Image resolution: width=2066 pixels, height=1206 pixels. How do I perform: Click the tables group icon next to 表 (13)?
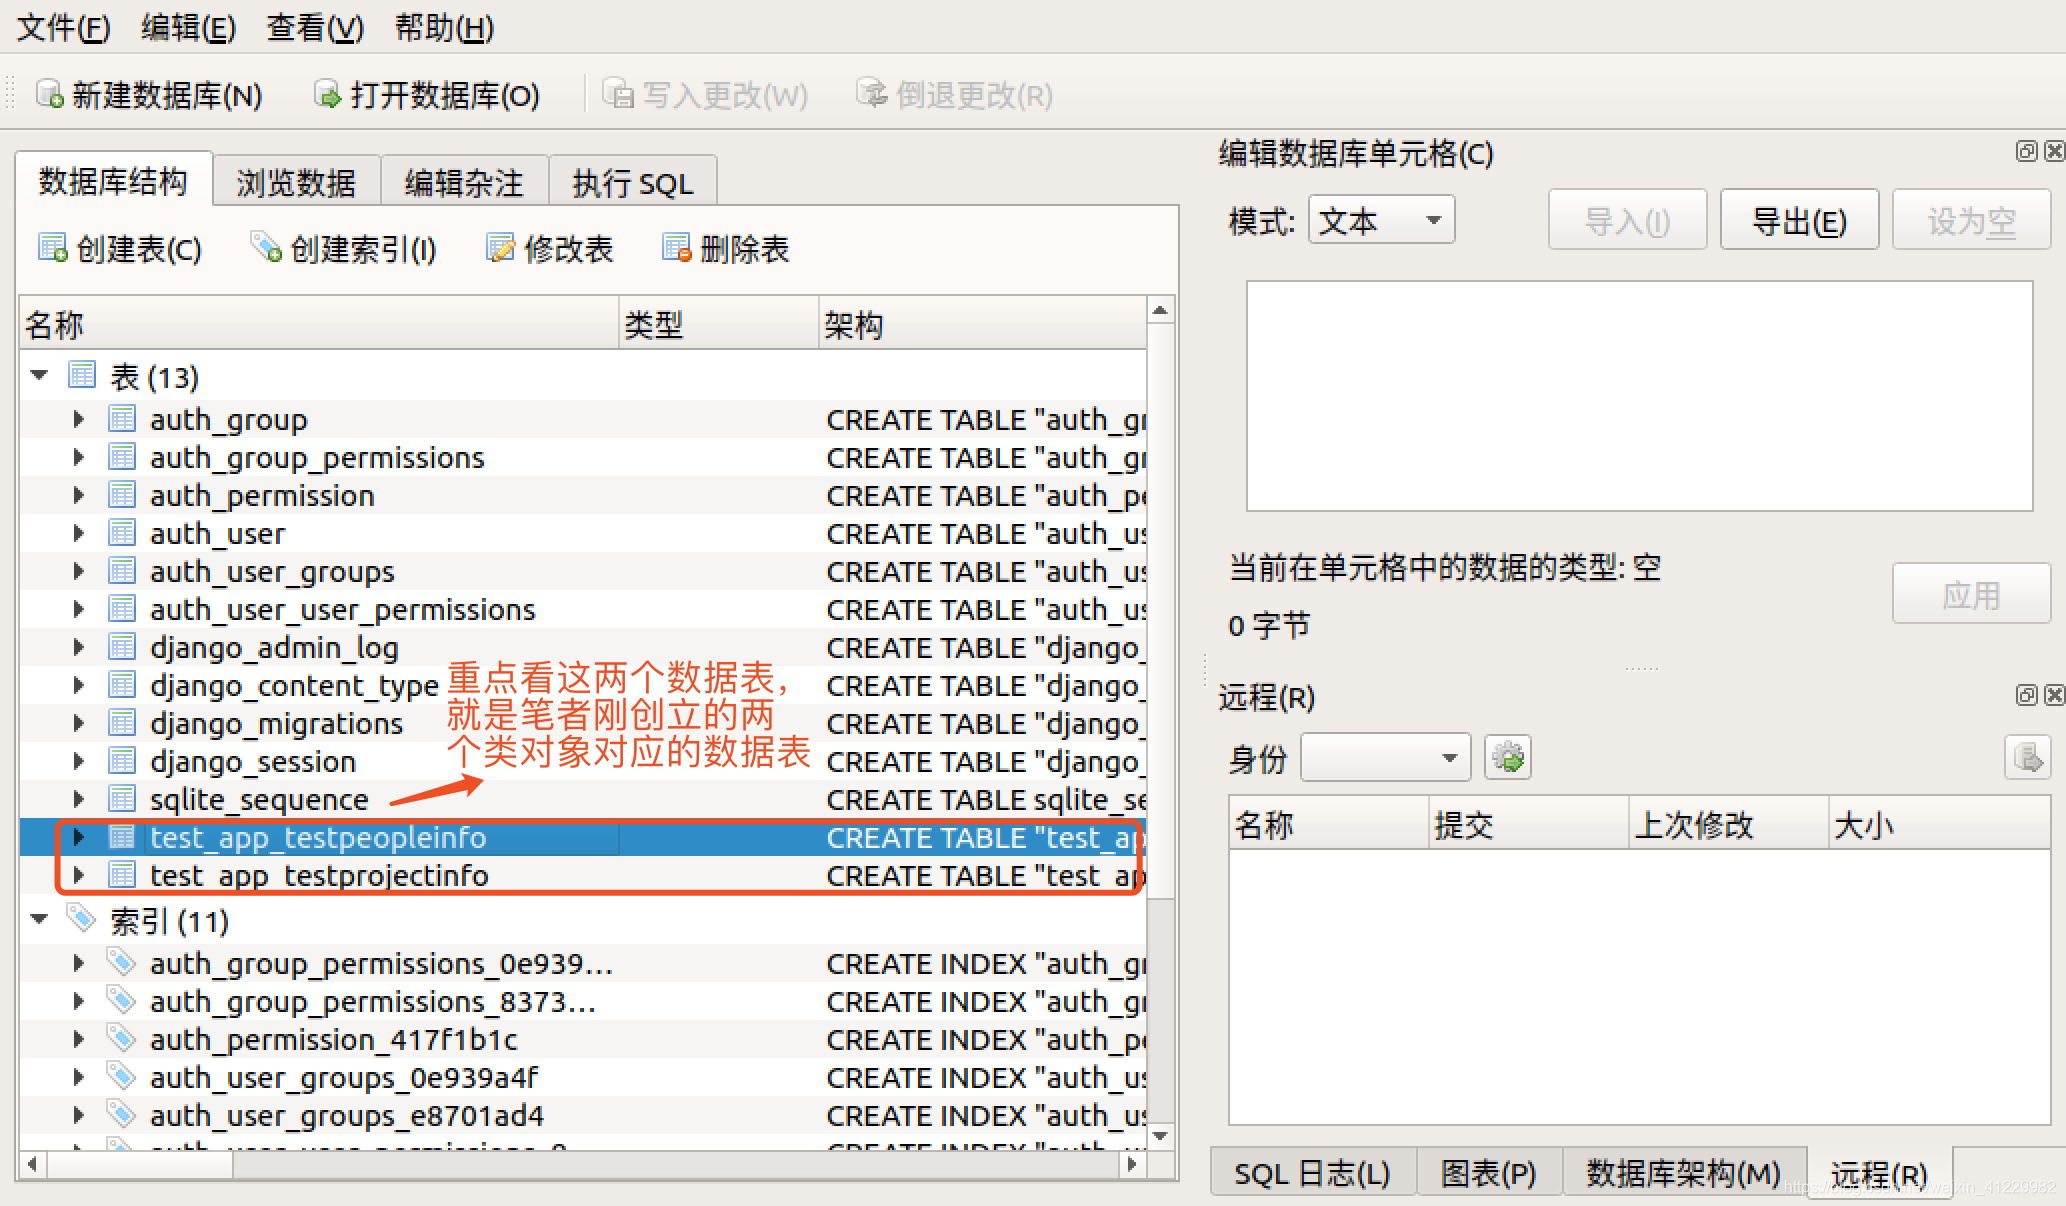tap(82, 375)
